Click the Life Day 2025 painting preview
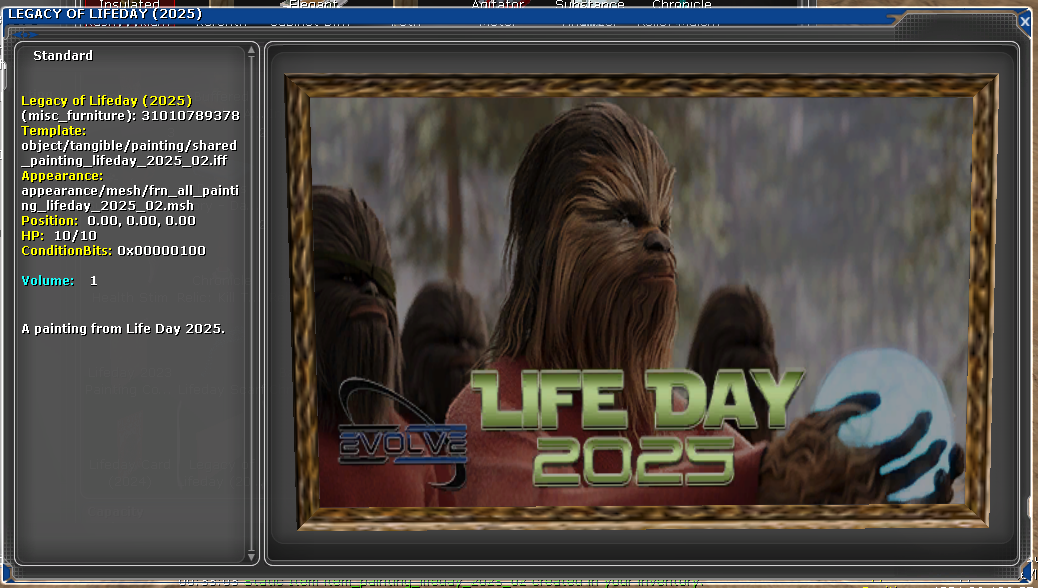 (641, 301)
